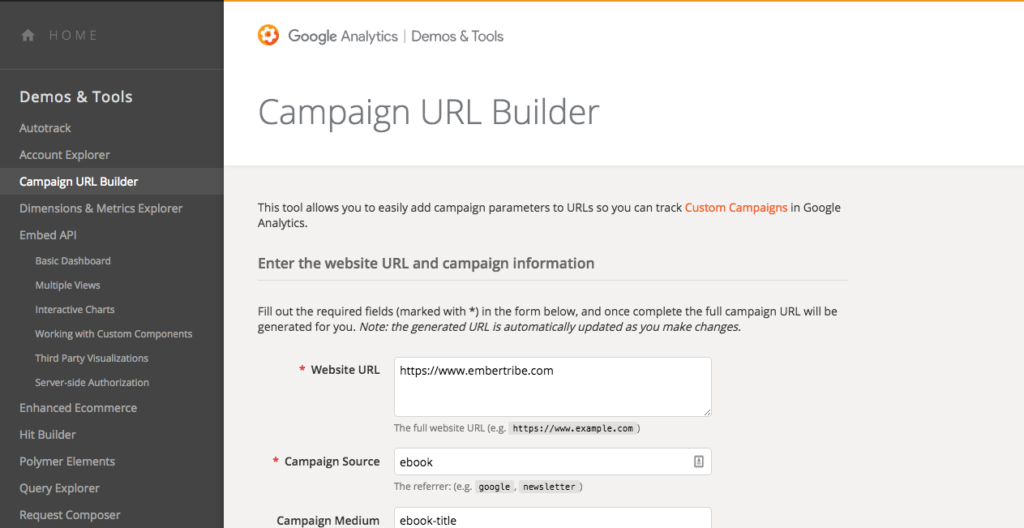Open Dimensions & Metrics Explorer
This screenshot has width=1024, height=528.
[101, 208]
